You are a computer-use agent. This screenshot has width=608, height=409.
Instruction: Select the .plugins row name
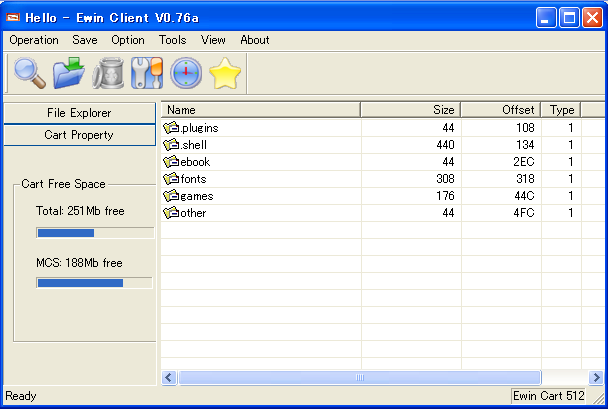[x=199, y=128]
